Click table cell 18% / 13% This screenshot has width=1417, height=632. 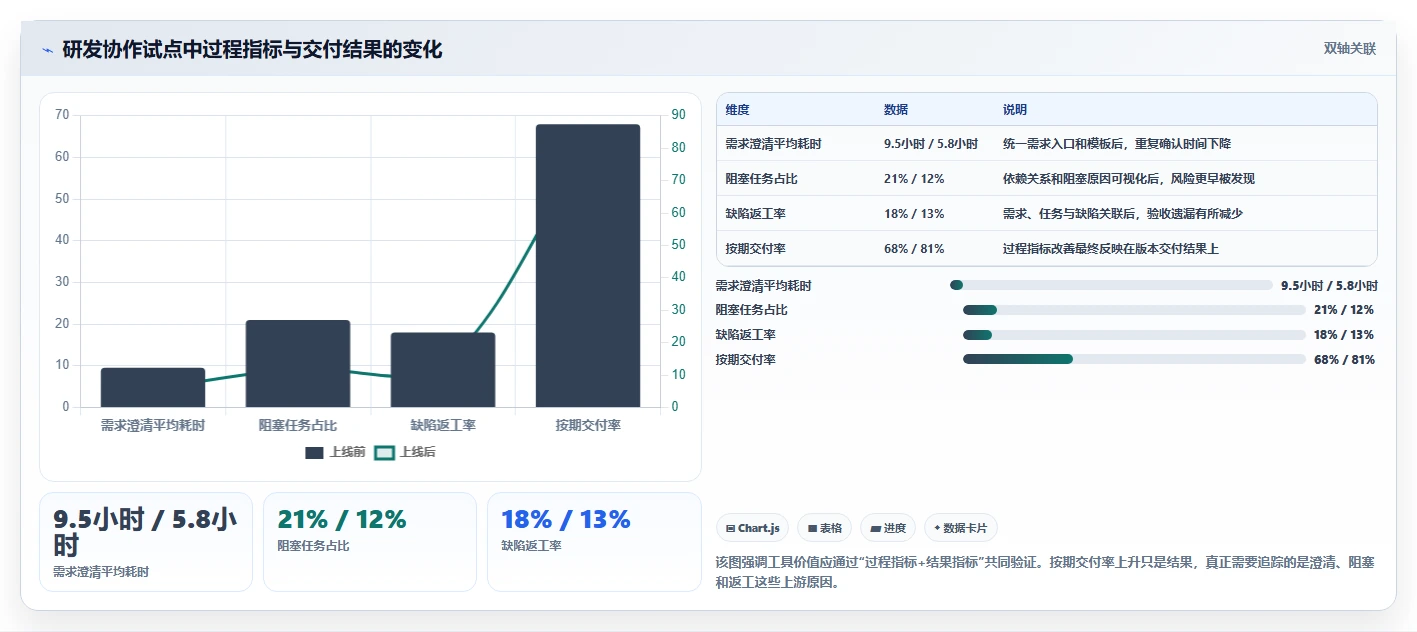pyautogui.click(x=914, y=214)
